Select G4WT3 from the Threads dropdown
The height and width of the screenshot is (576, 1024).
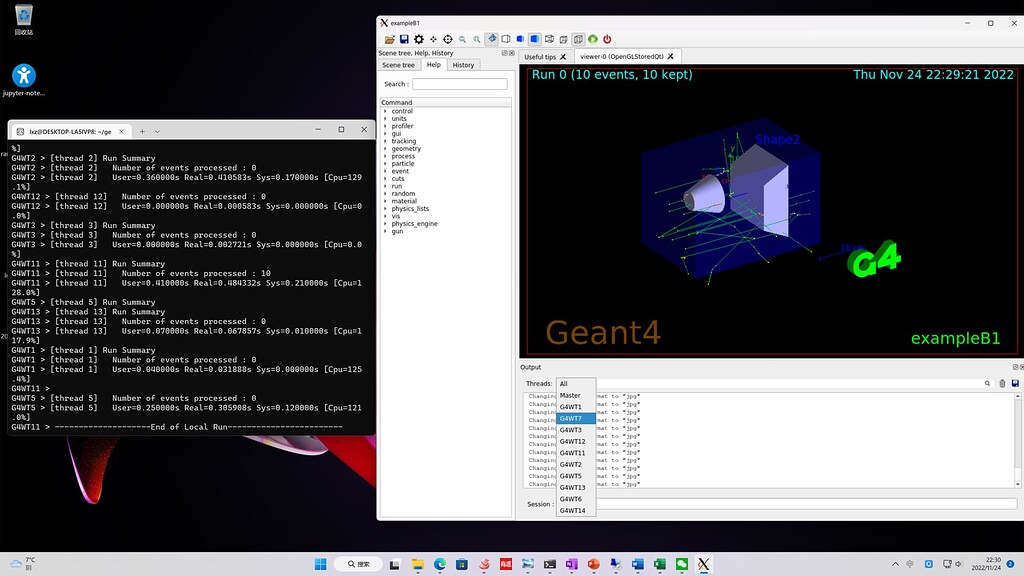click(x=570, y=429)
